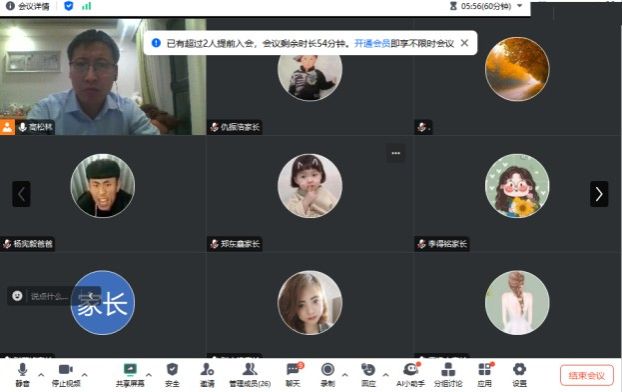Open the Share Screen option
Viewport: 622px width, 392px height.
130,375
